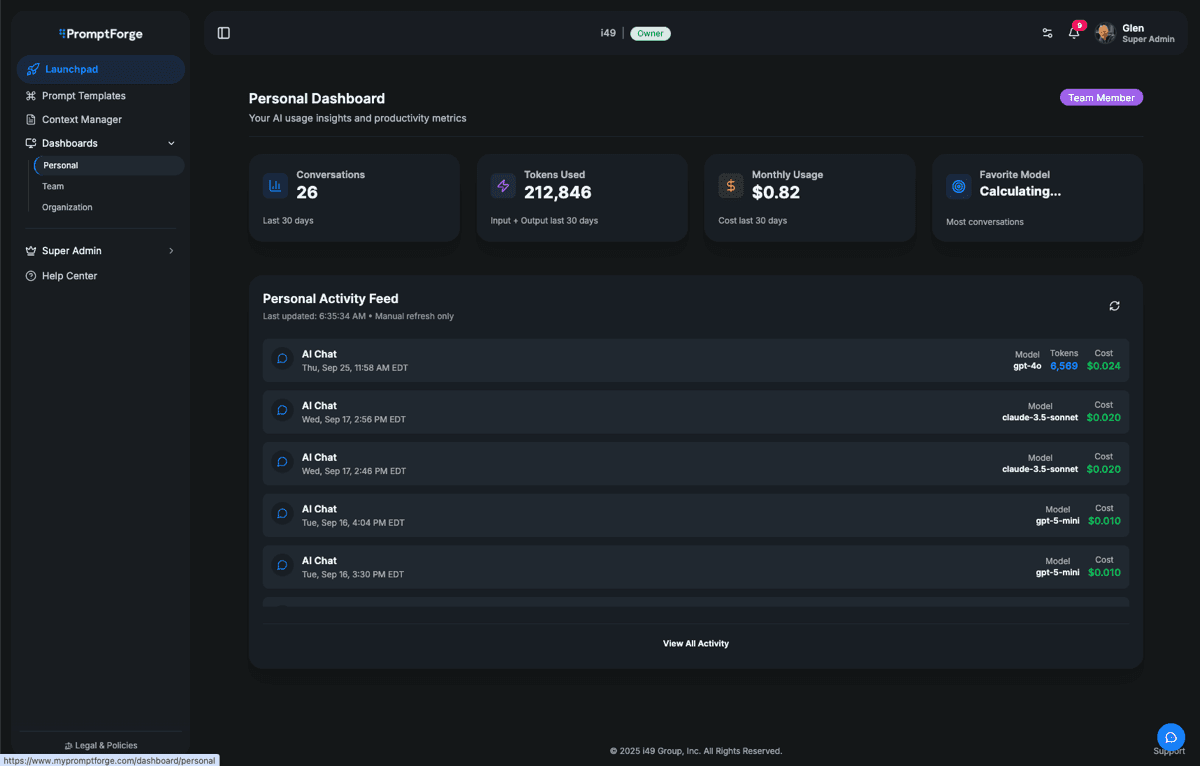1200x766 pixels.
Task: Collapse the Dashboards section chevron
Action: (171, 143)
